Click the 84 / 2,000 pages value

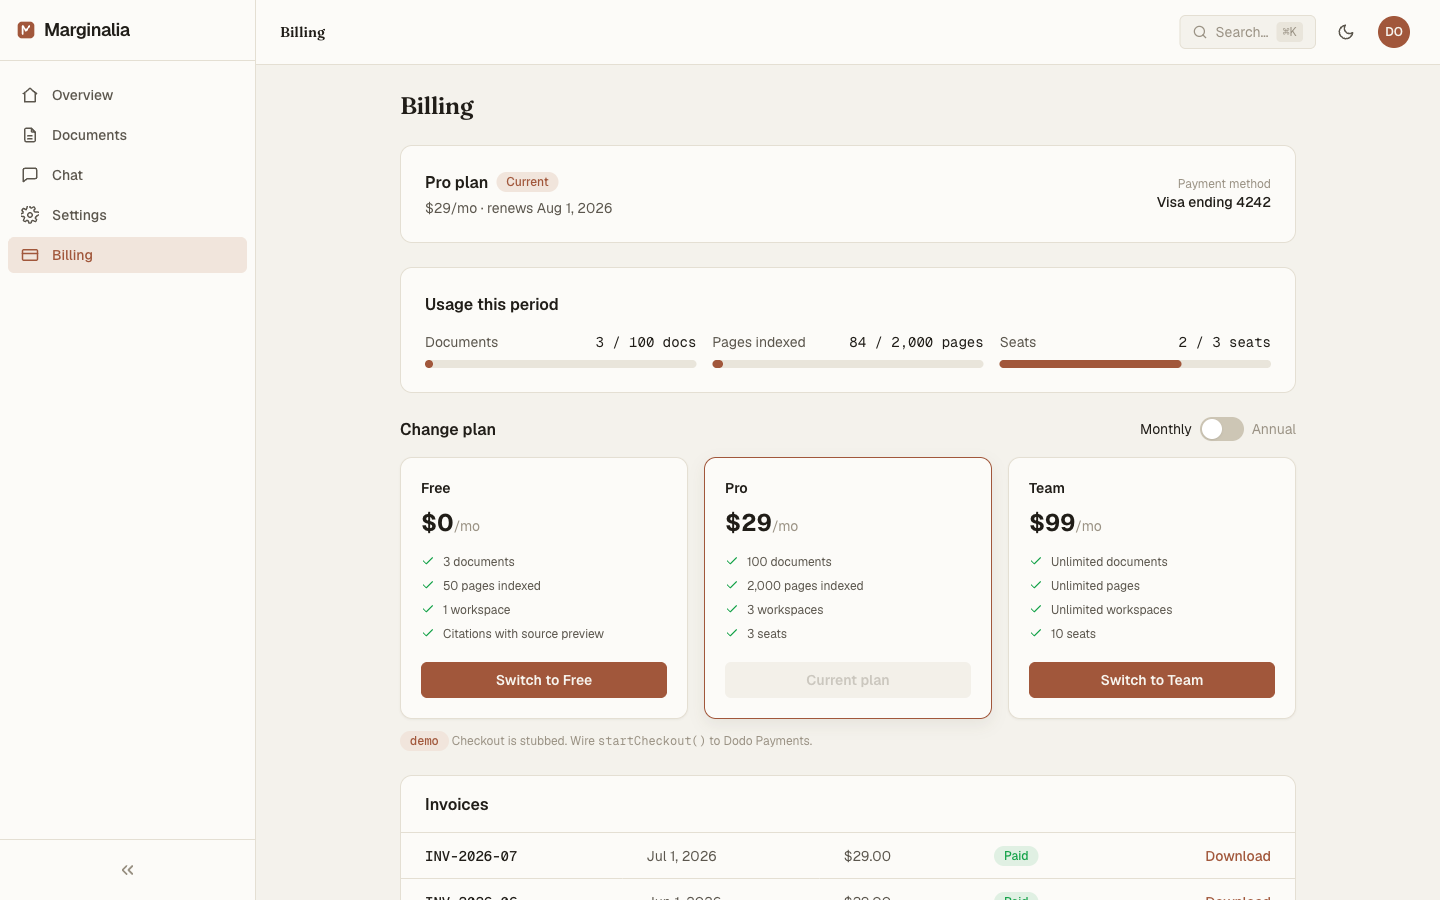916,342
